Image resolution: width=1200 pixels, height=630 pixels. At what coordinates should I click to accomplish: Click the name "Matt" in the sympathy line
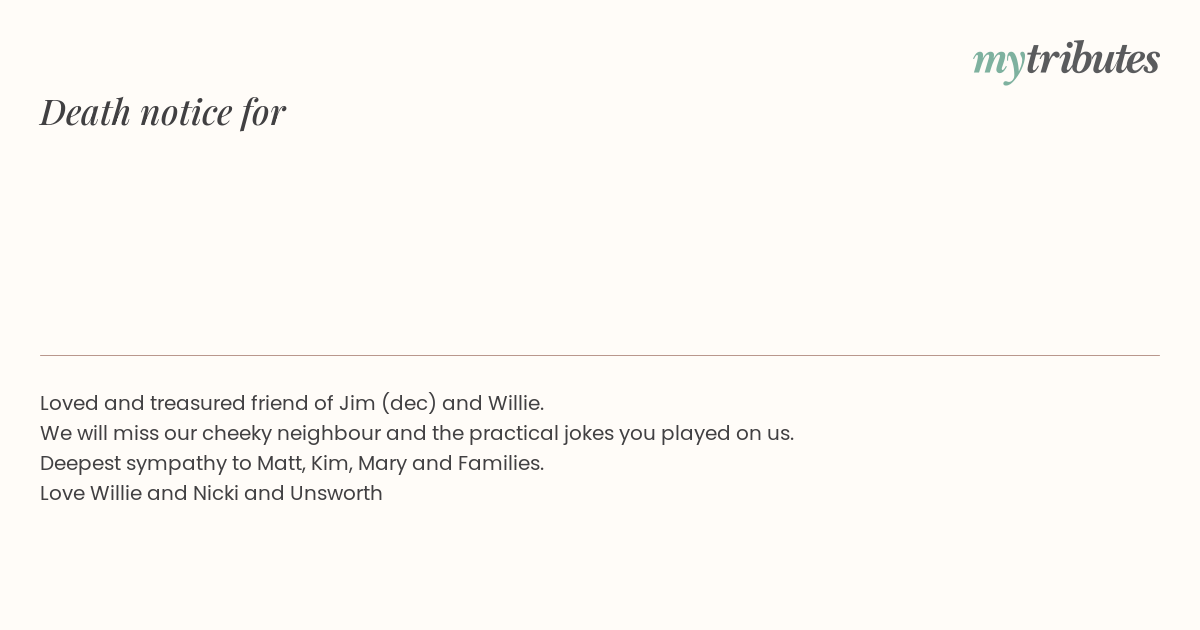(x=279, y=463)
